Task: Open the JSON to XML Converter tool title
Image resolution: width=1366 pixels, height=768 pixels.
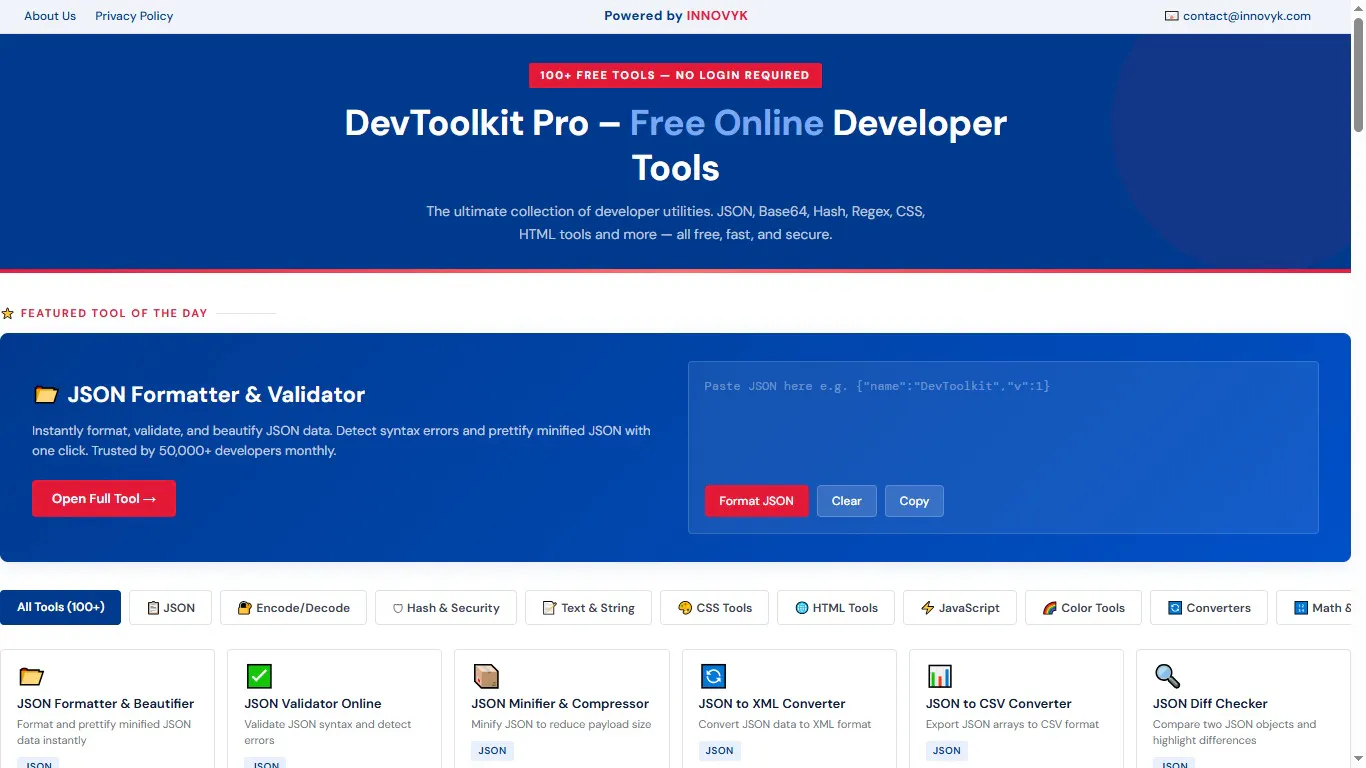Action: [772, 704]
